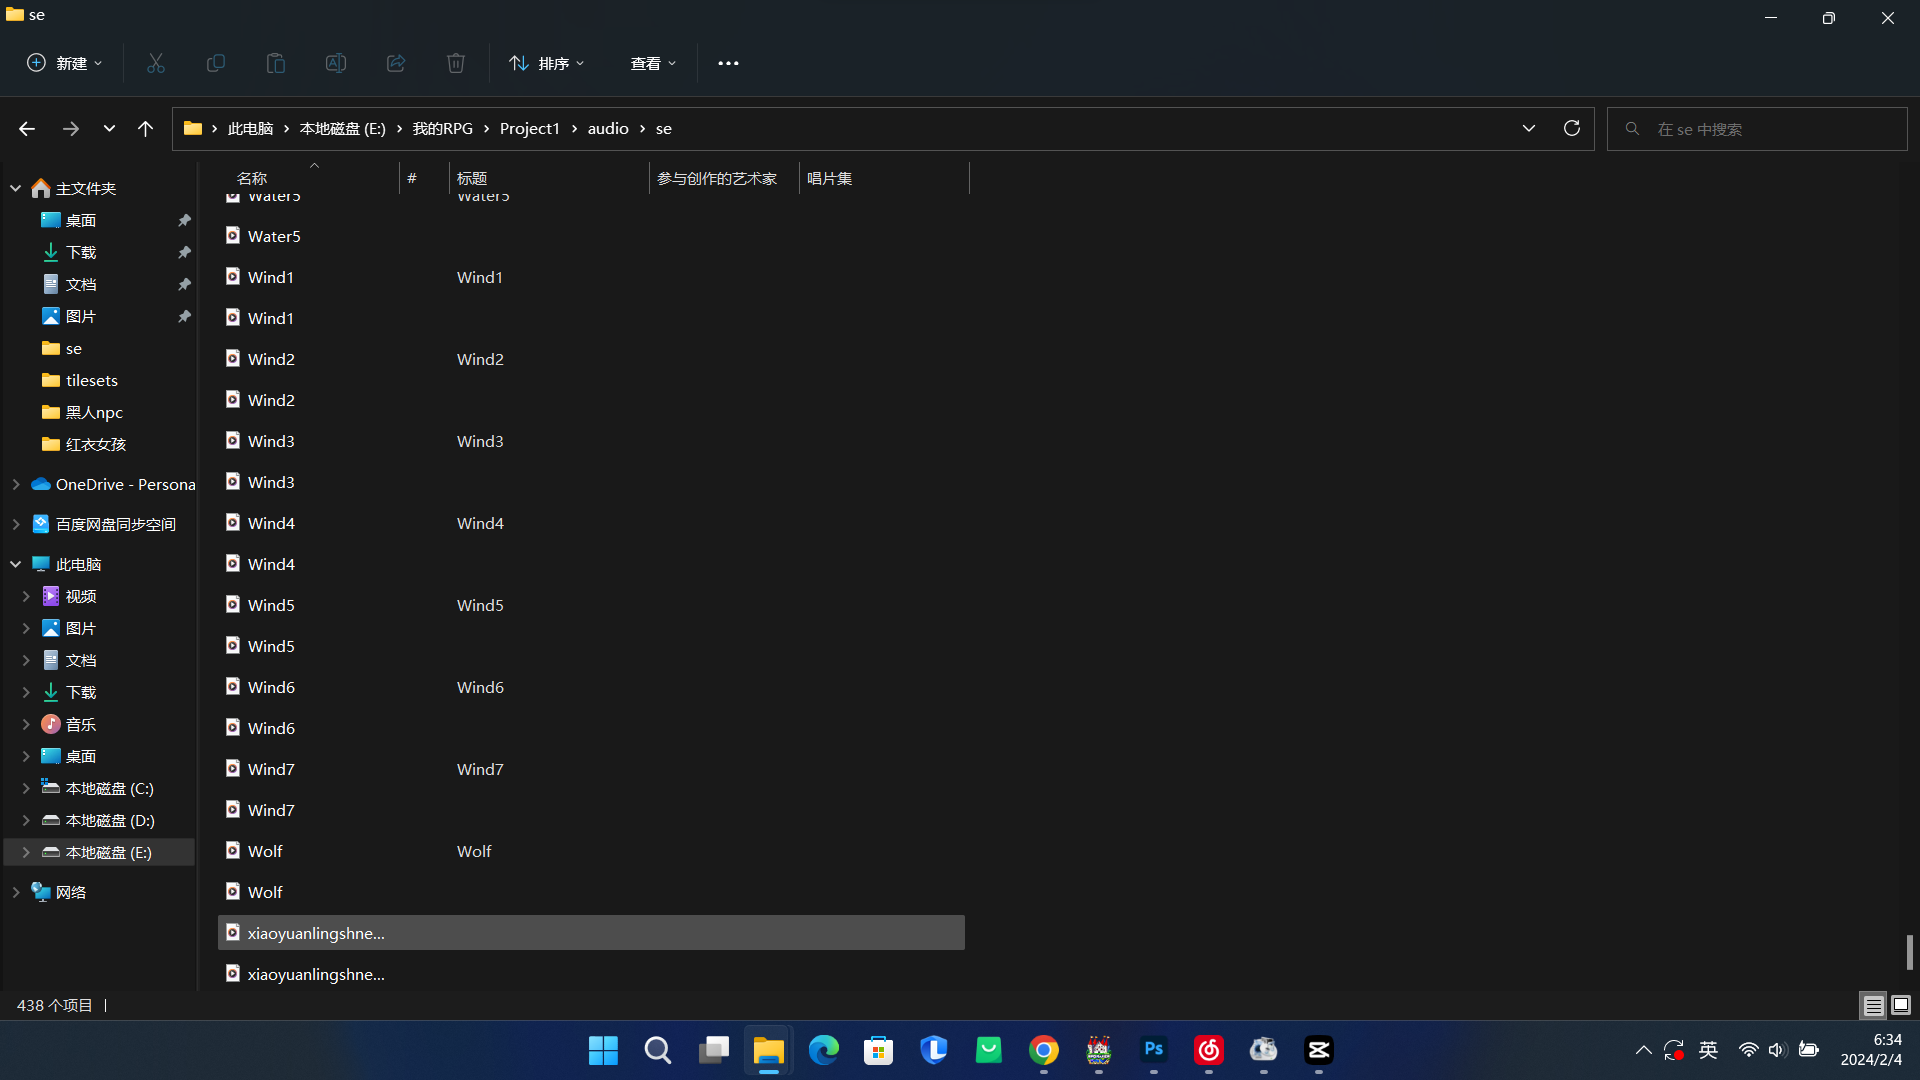The height and width of the screenshot is (1080, 1920).
Task: Open the 查看 (View) dropdown
Action: click(x=653, y=63)
